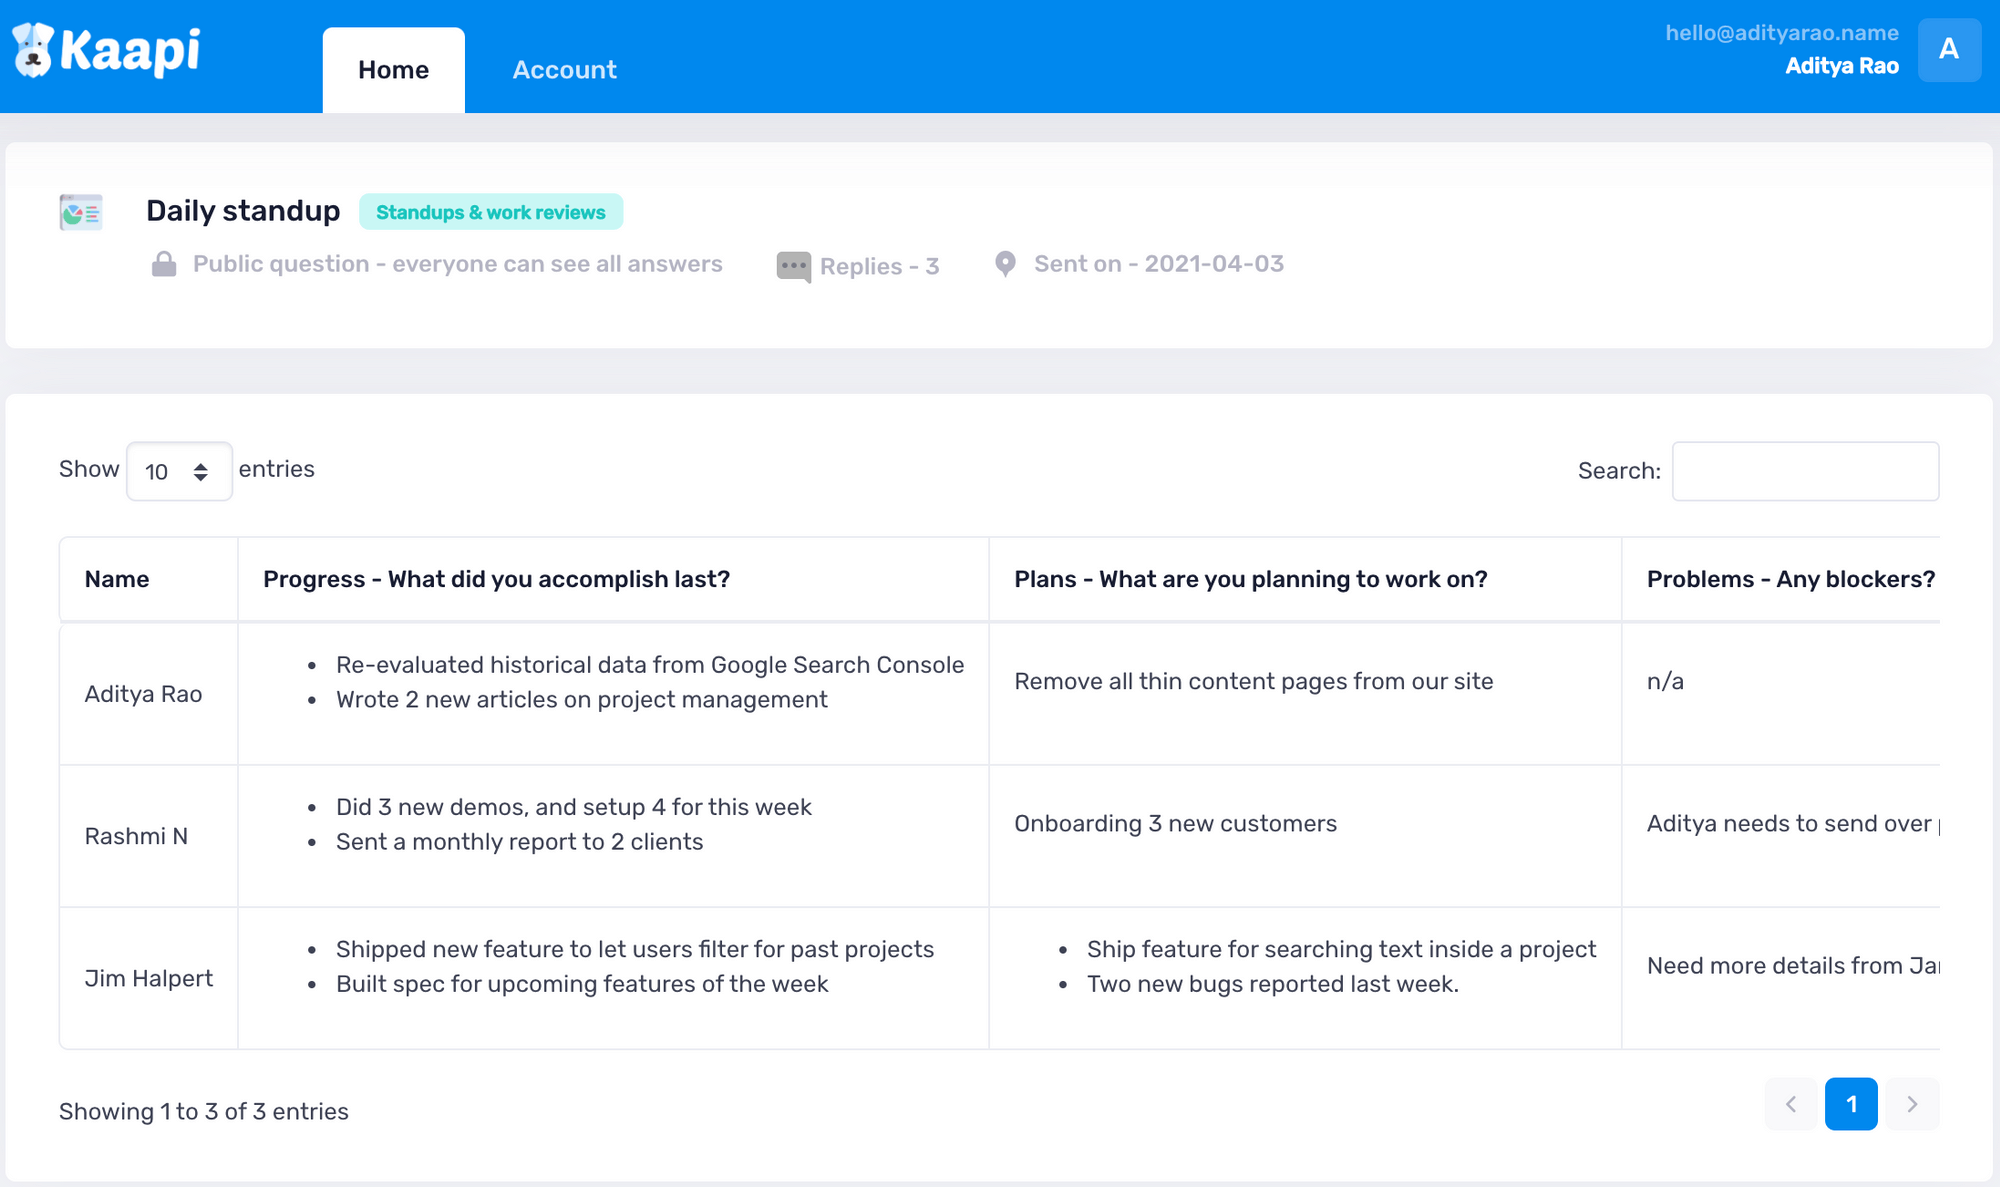Click the location pin icon near Sent on

[1005, 264]
